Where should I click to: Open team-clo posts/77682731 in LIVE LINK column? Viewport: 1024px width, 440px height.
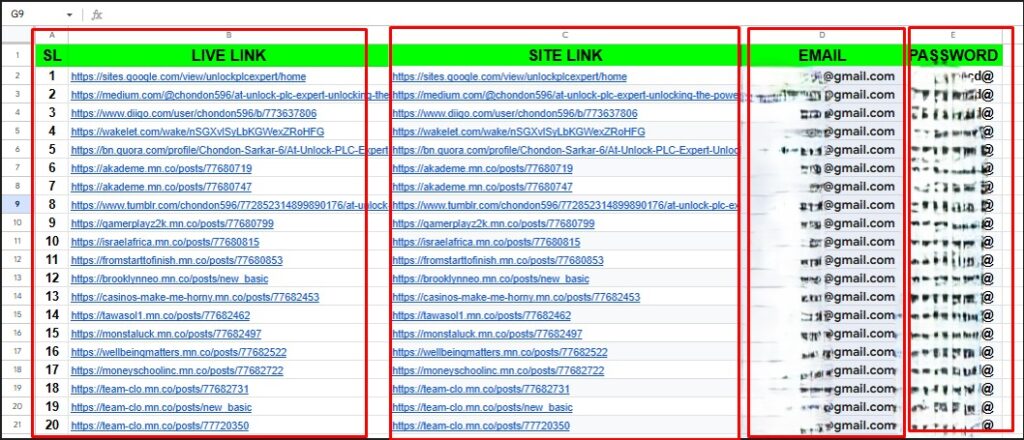(160, 388)
